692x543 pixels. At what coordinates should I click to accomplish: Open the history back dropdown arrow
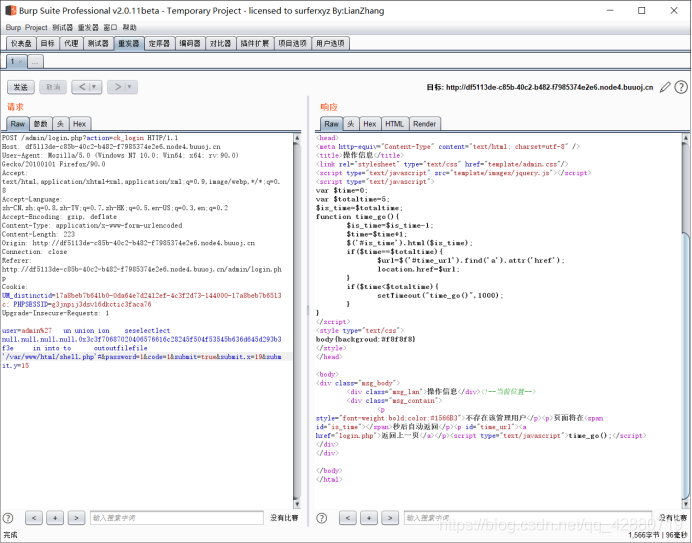[x=94, y=87]
